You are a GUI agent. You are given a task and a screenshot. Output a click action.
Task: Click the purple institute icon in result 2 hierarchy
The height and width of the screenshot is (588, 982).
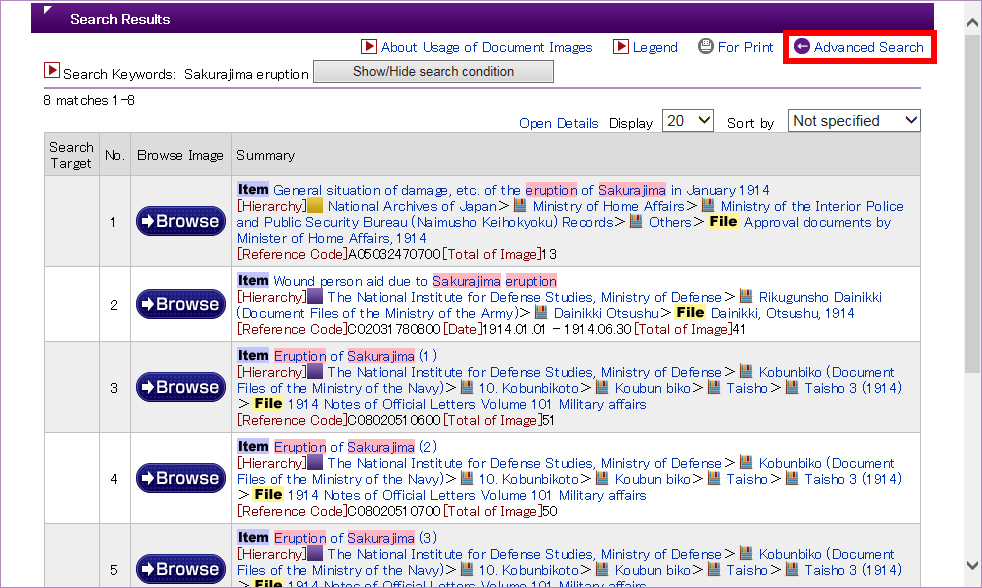click(x=315, y=296)
